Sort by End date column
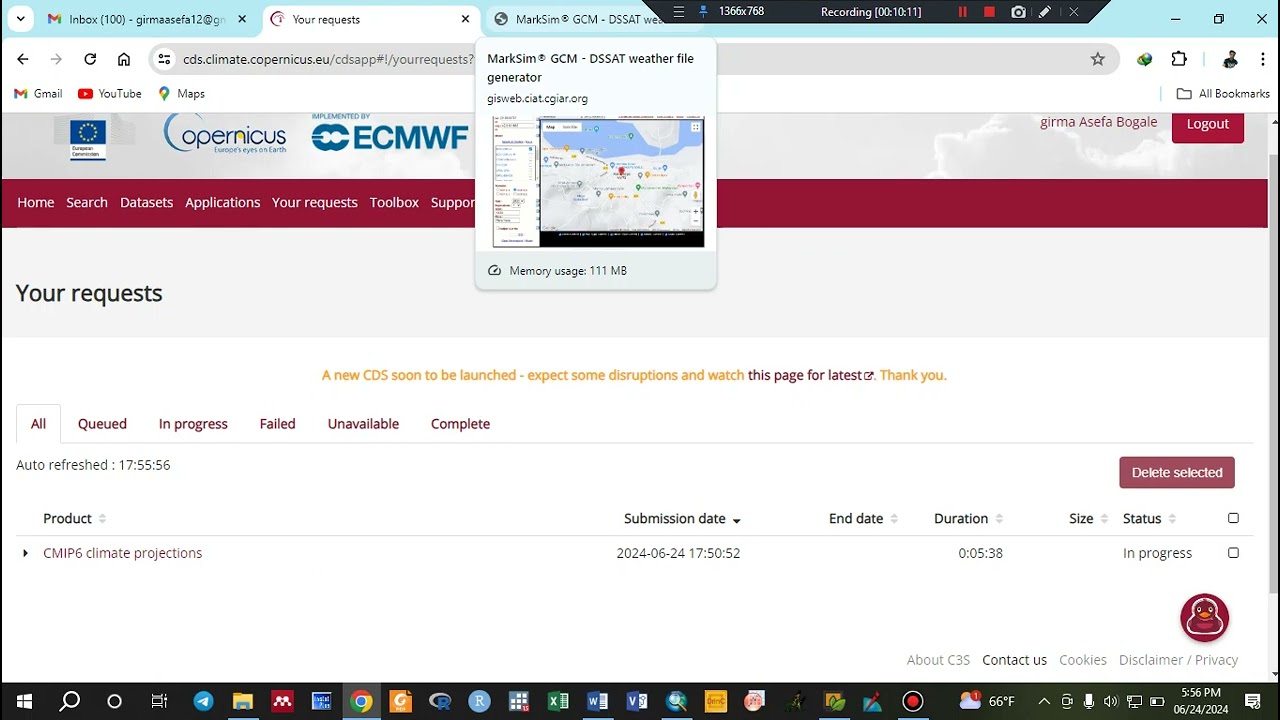 coord(863,518)
